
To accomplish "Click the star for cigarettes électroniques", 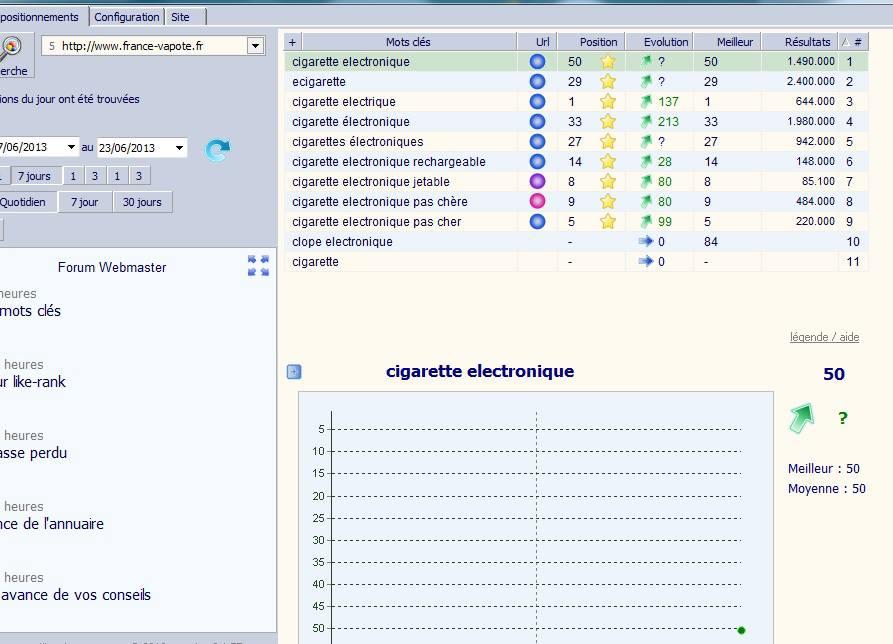I will click(608, 141).
